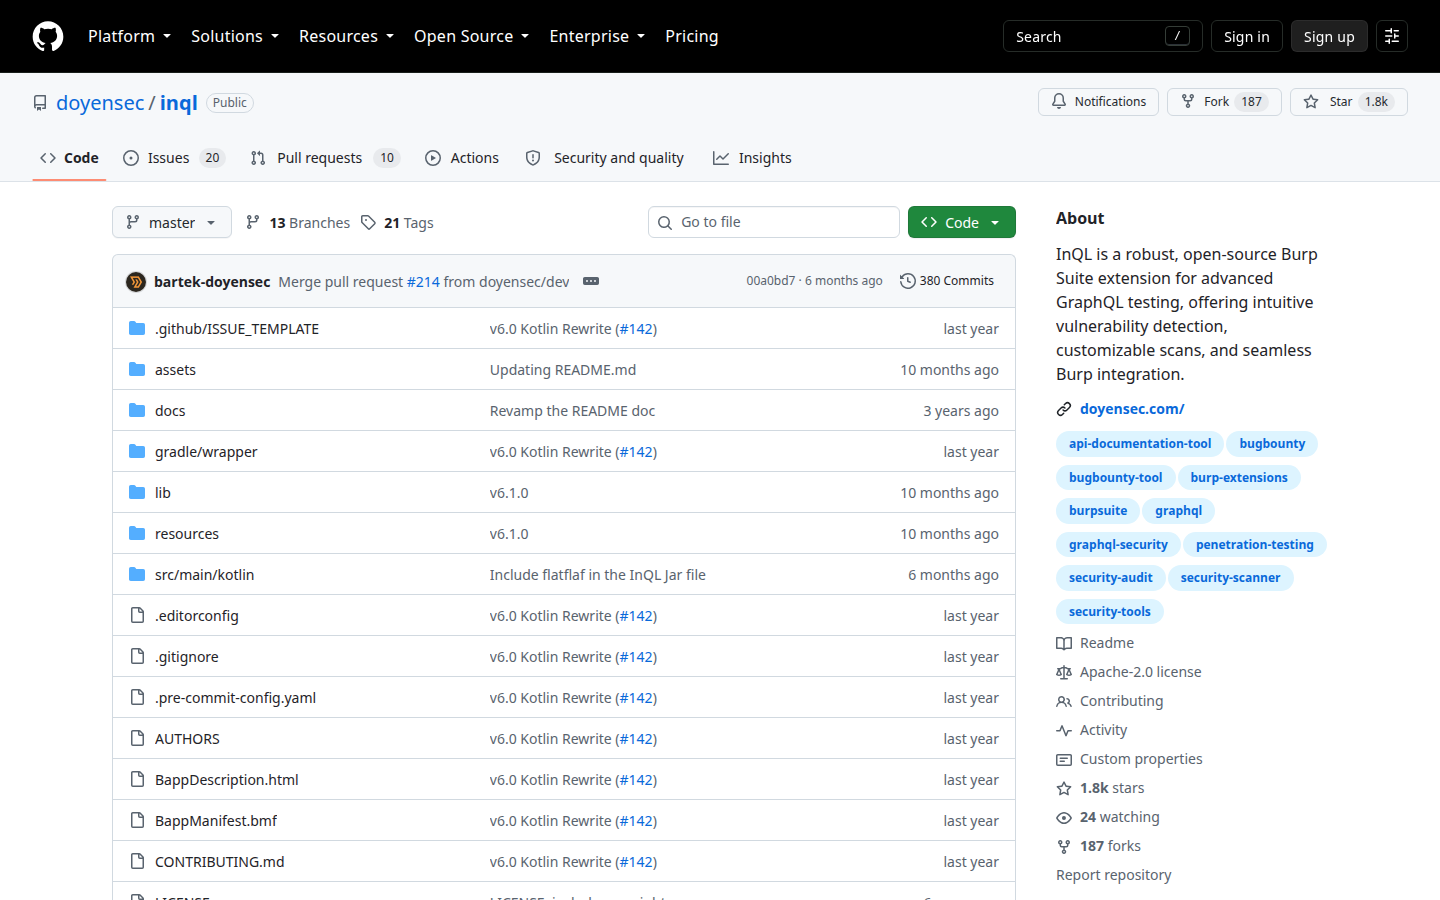Select the graphql topic tag
Viewport: 1440px width, 900px height.
pos(1178,511)
